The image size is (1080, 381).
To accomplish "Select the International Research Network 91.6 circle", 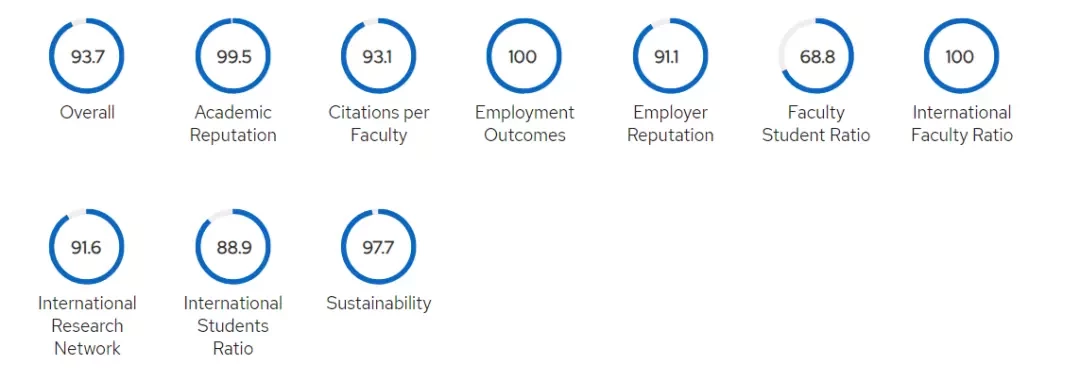I will tap(87, 247).
